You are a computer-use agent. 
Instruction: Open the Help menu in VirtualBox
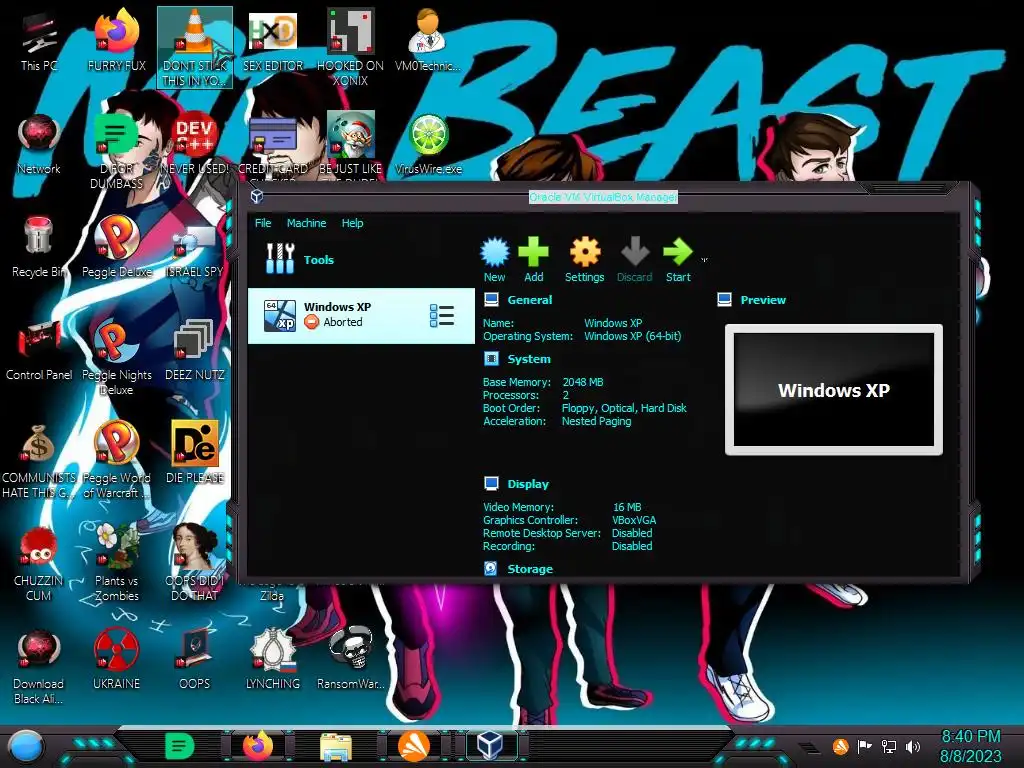click(x=352, y=223)
